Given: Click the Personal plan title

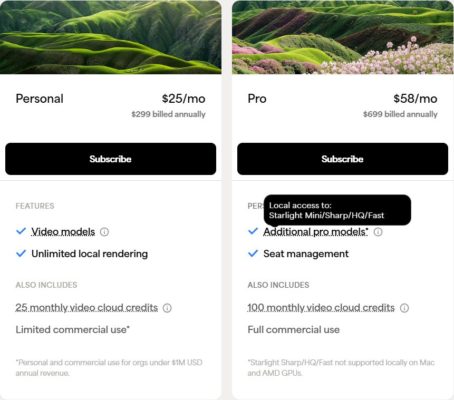Looking at the screenshot, I should coord(39,99).
